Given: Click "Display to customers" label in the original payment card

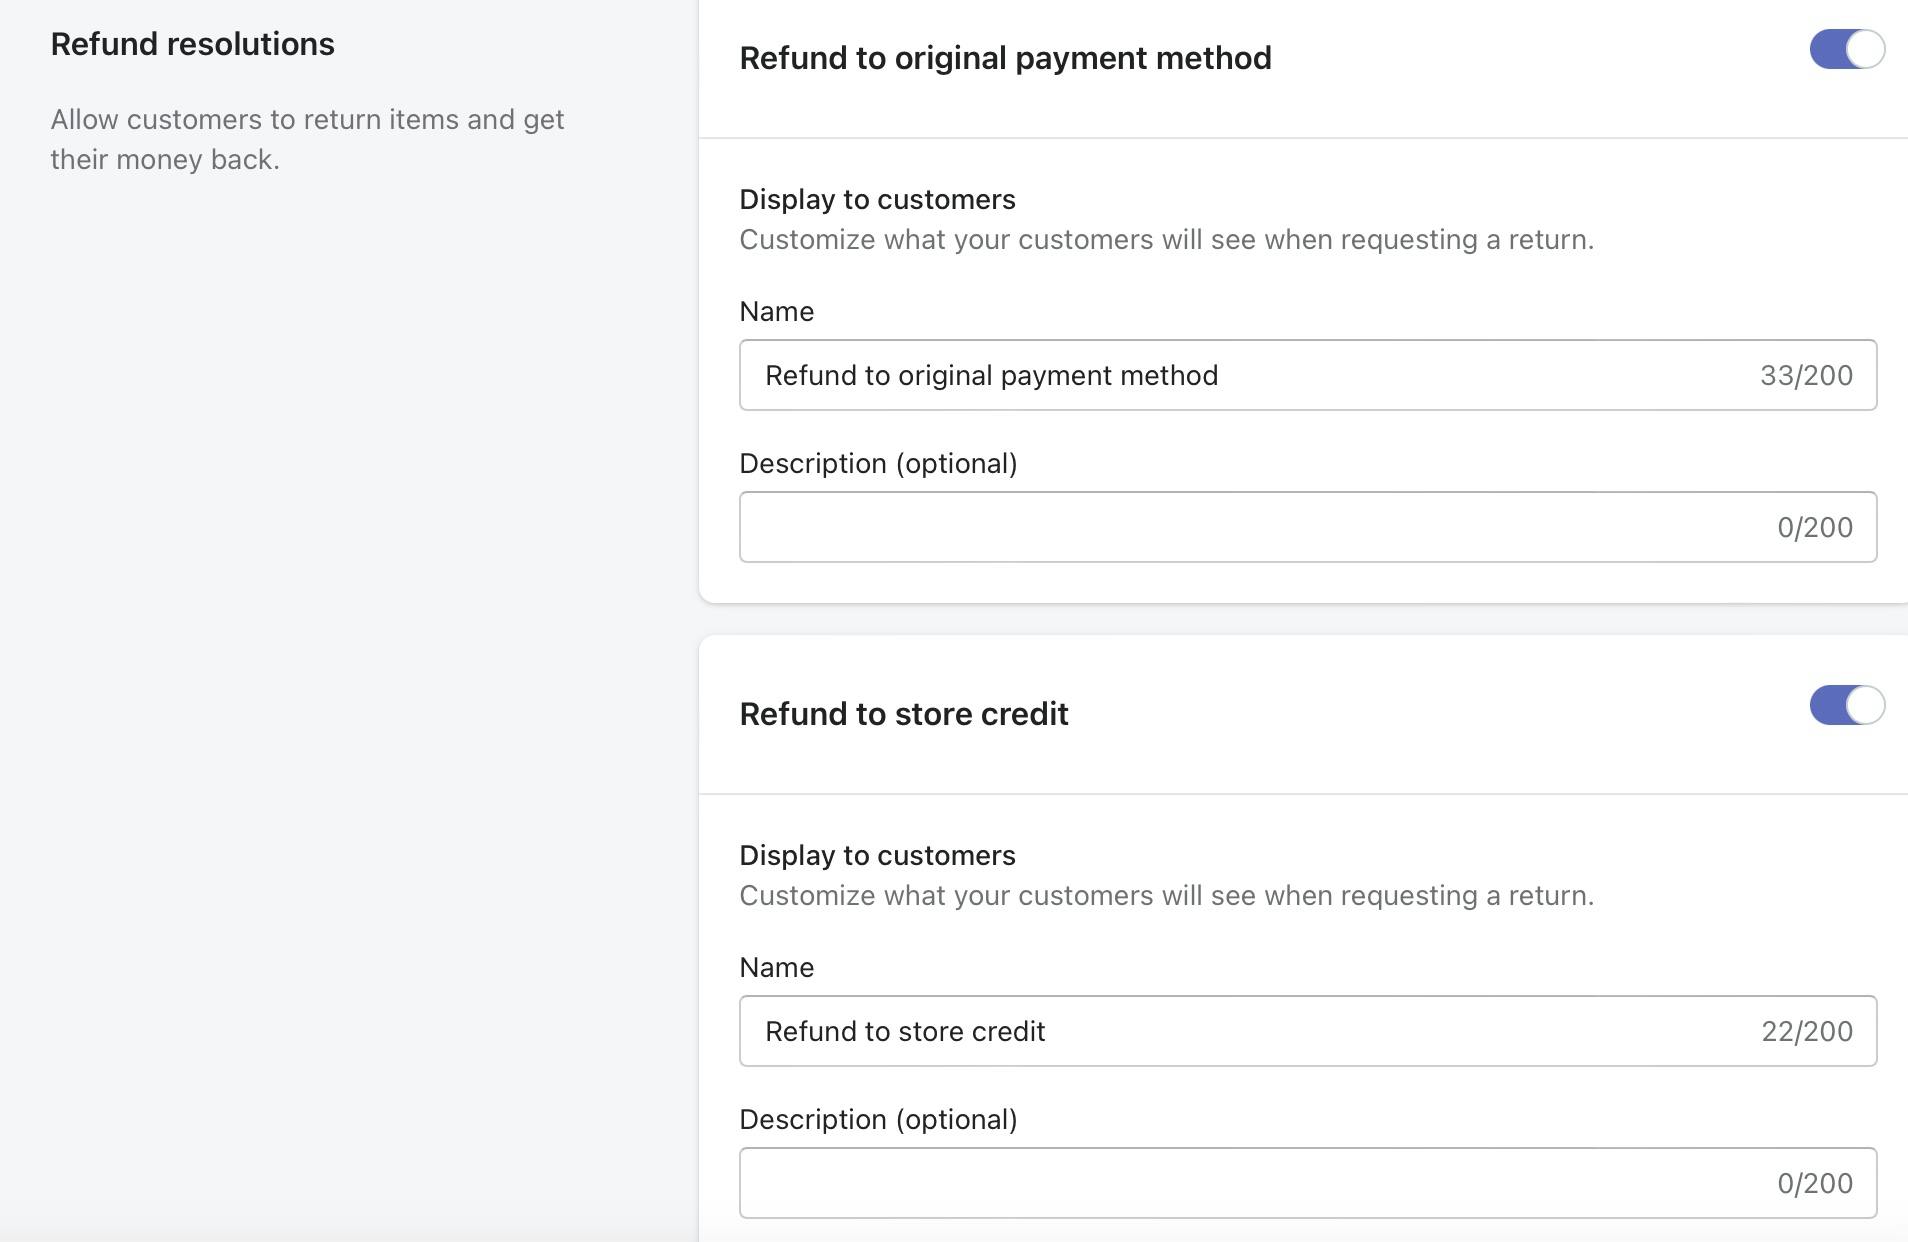Looking at the screenshot, I should coord(877,199).
